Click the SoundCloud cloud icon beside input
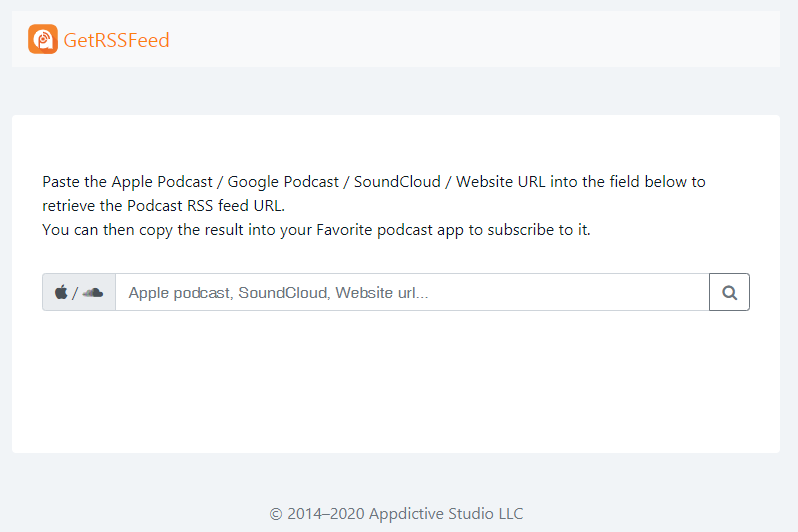798x532 pixels. coord(93,293)
